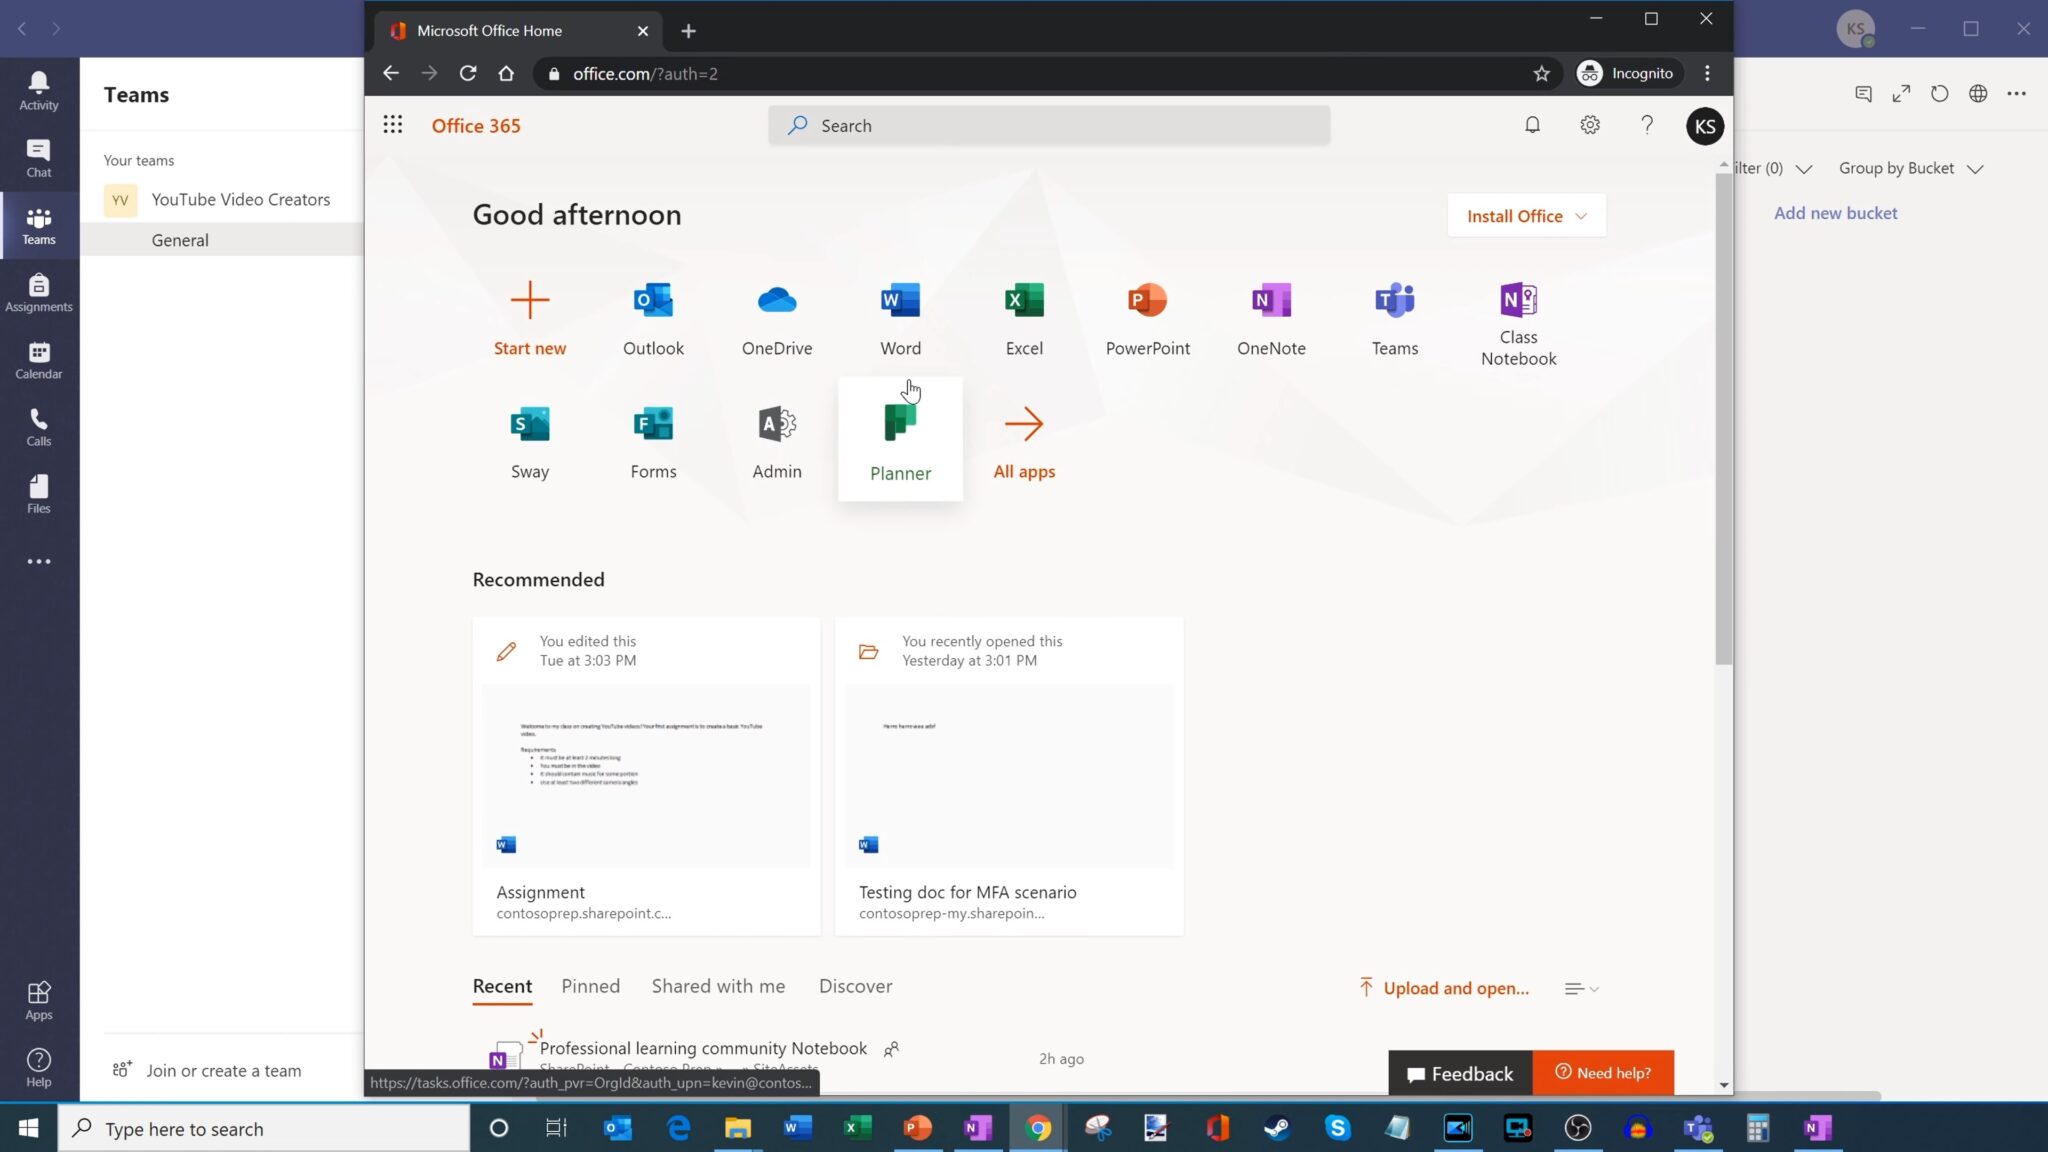Expand the Install Office dropdown
Image resolution: width=2048 pixels, height=1152 pixels.
coord(1524,215)
